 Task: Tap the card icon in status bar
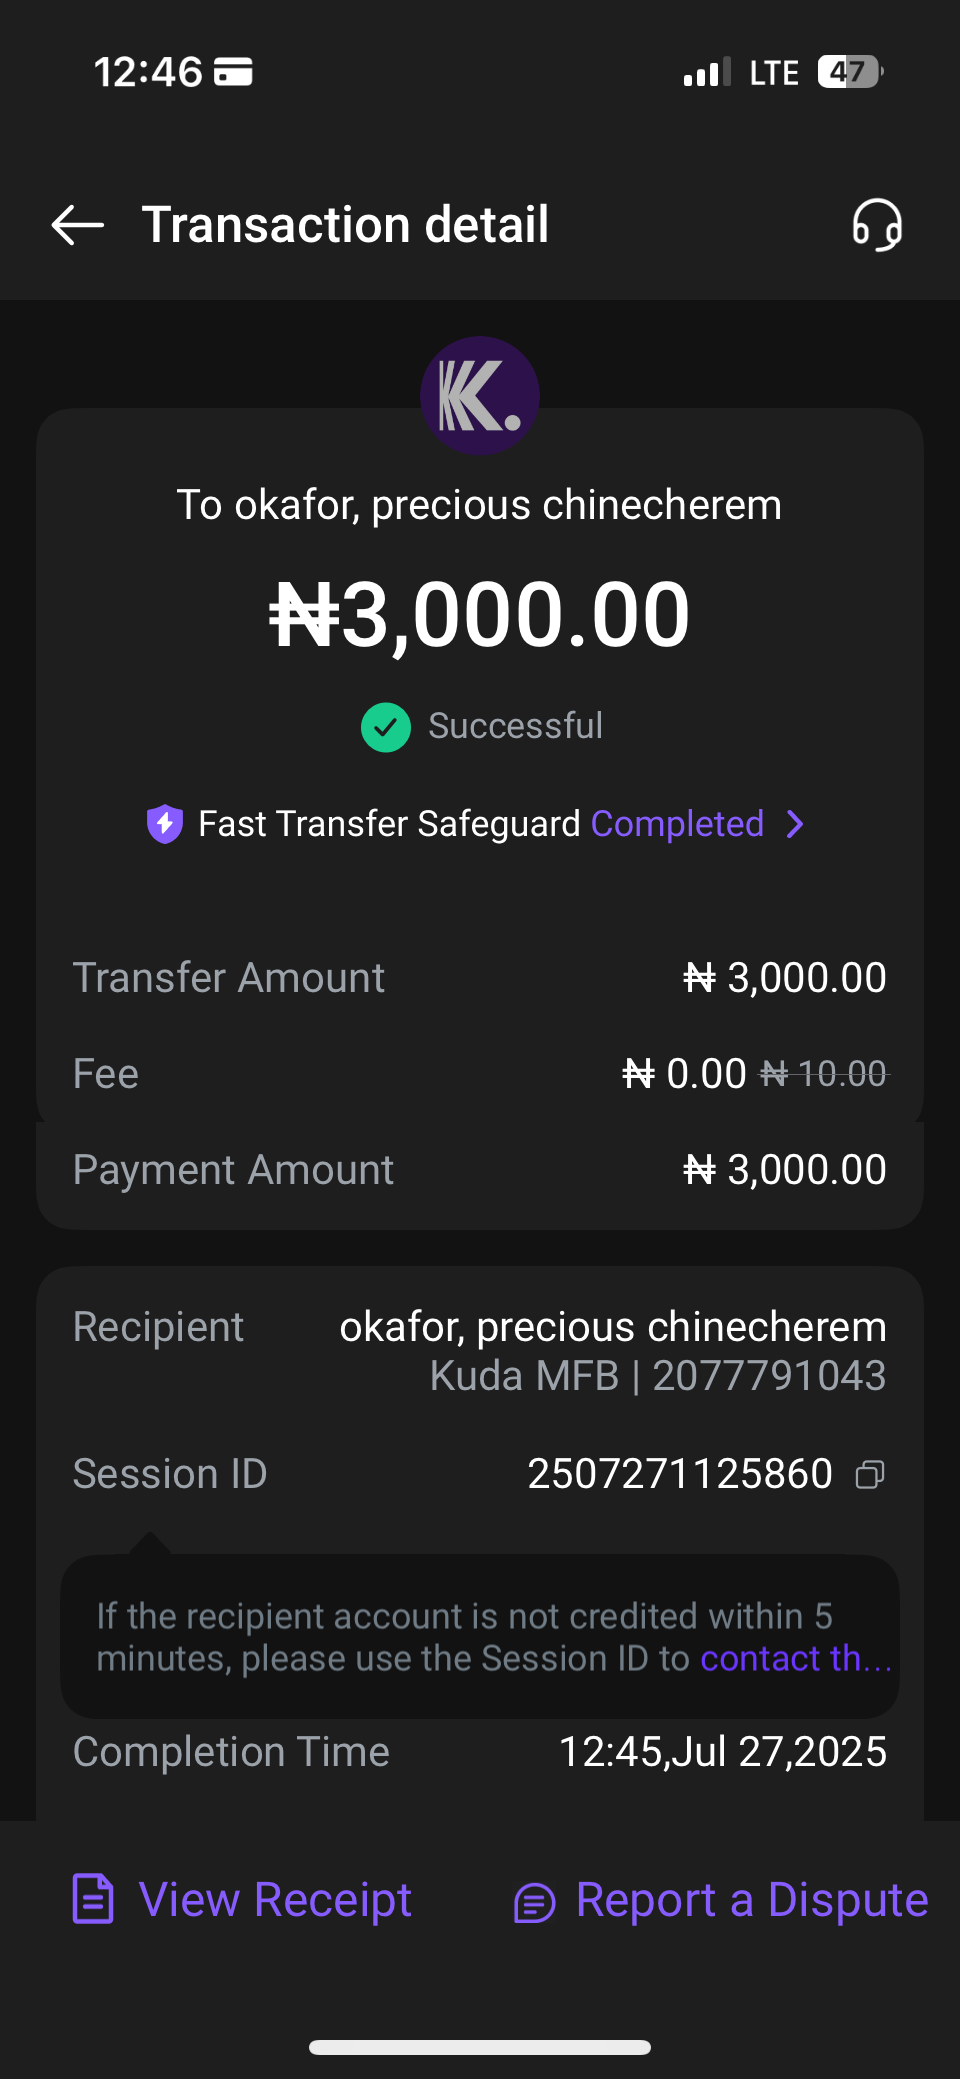coord(234,72)
